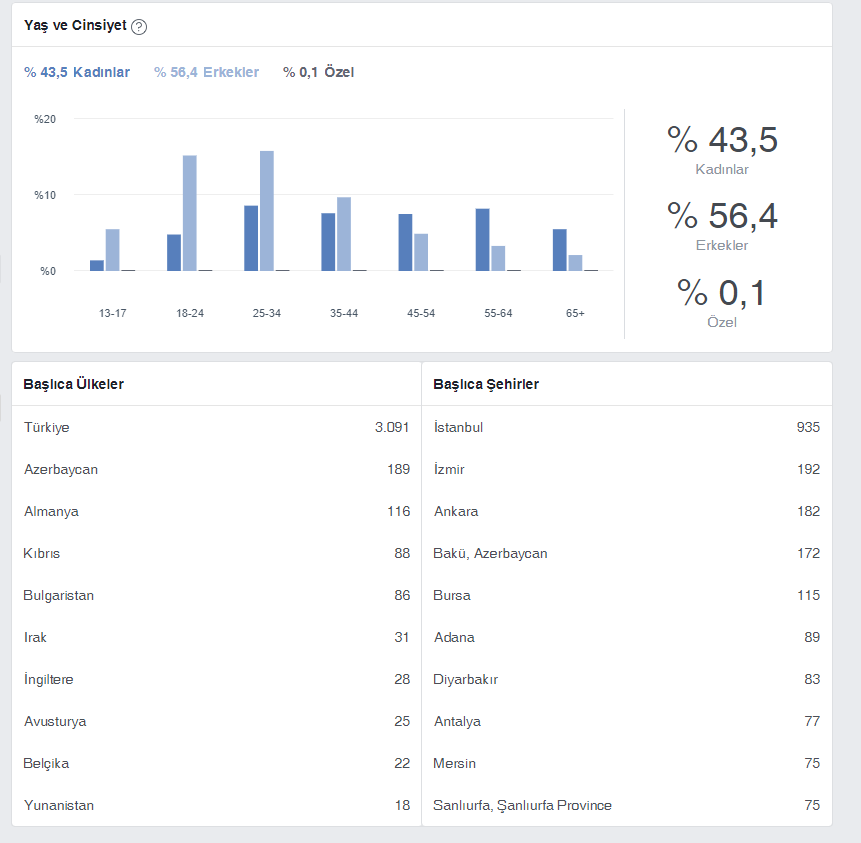
Task: Select the Yunanistan country row
Action: coord(216,806)
